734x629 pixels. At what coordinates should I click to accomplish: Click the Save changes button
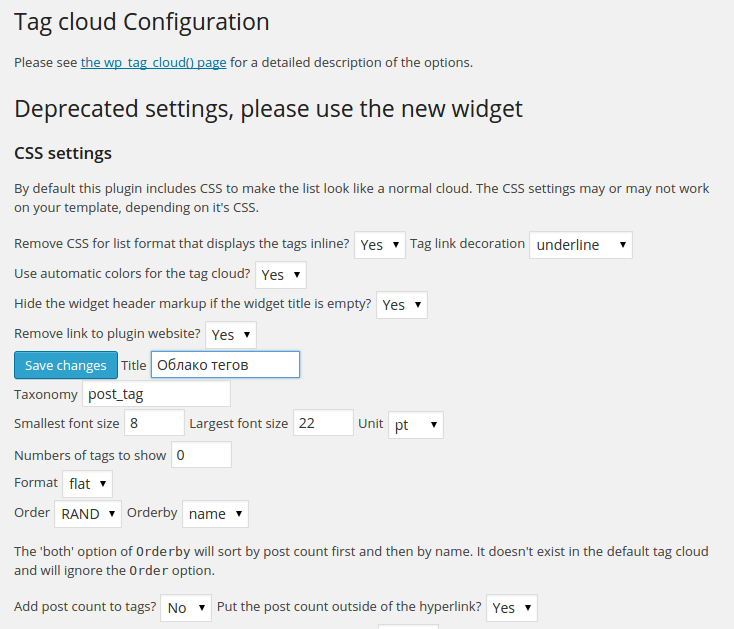click(65, 365)
